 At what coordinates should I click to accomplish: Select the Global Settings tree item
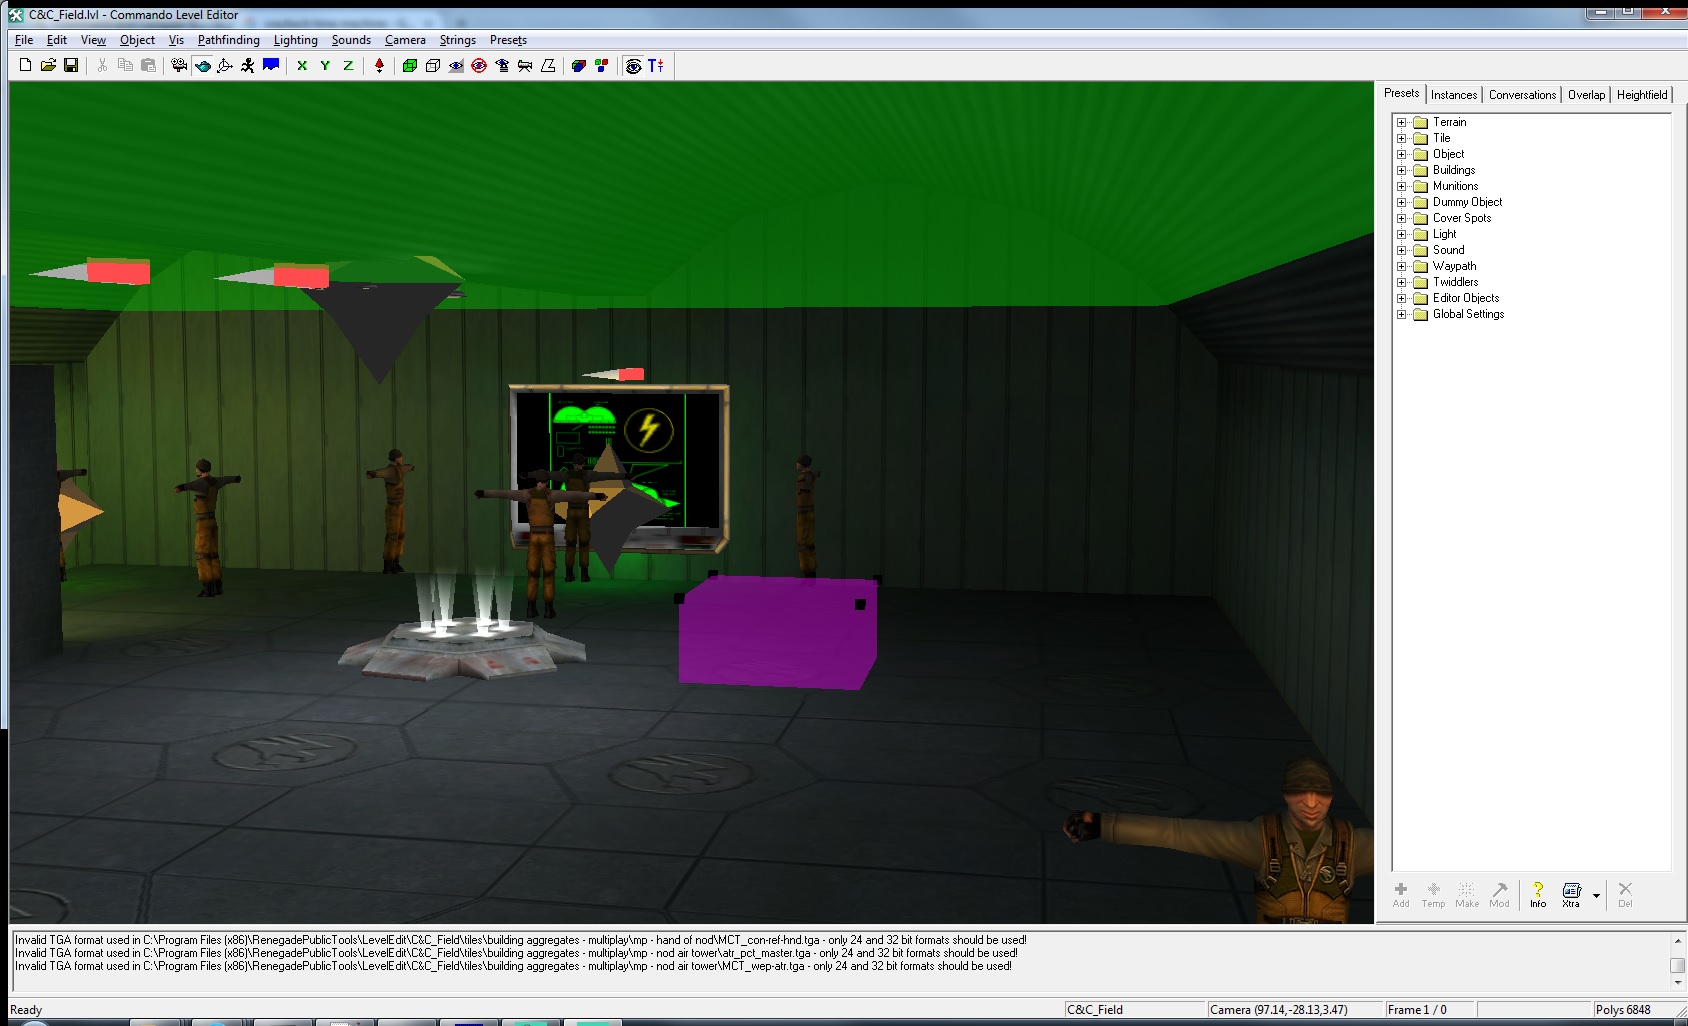[1467, 314]
